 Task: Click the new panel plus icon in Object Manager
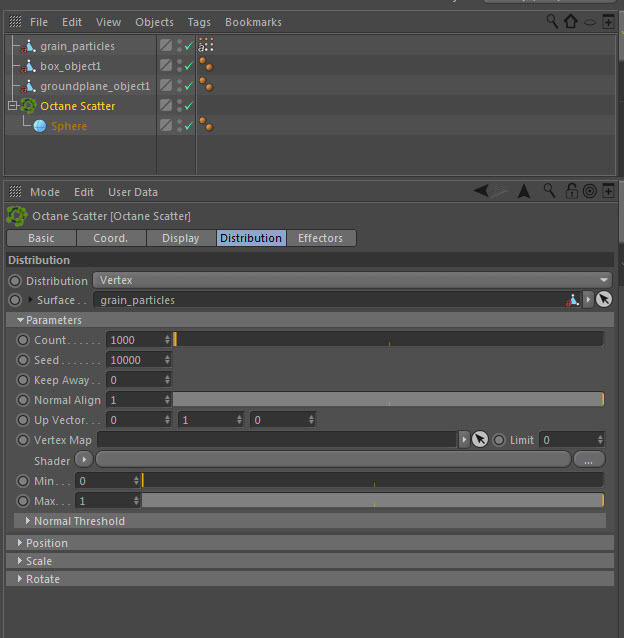pyautogui.click(x=608, y=22)
